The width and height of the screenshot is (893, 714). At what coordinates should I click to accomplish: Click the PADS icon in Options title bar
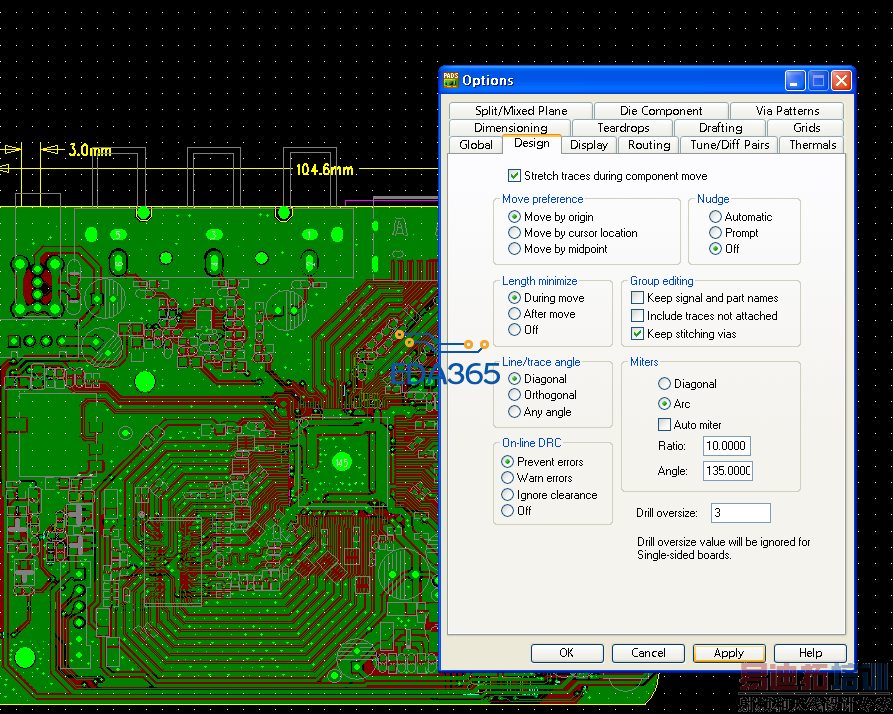pos(451,80)
